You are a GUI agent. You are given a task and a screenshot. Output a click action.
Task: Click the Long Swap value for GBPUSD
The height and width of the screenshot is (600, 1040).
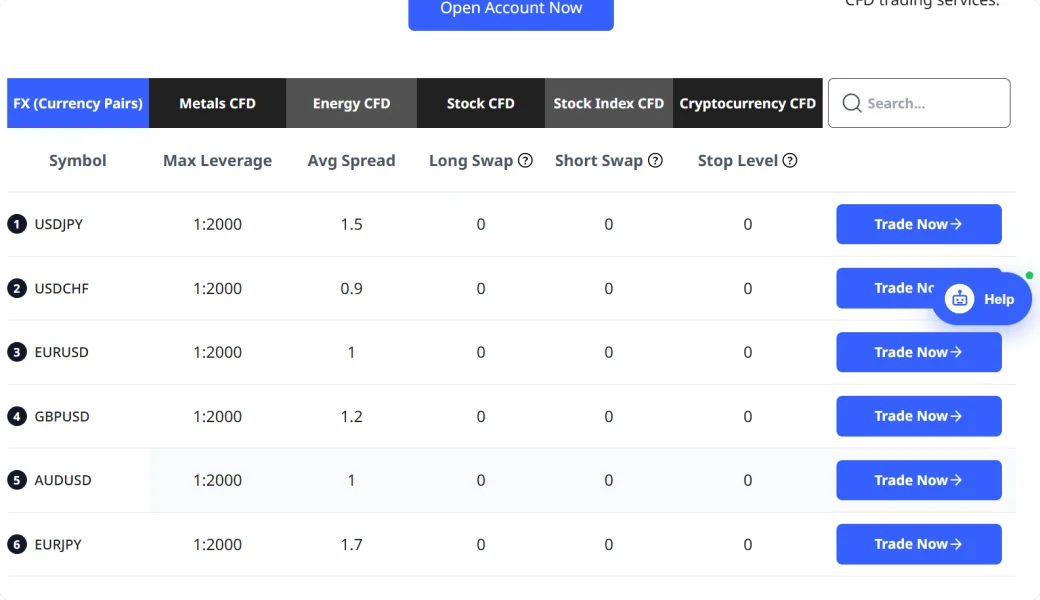(x=481, y=416)
